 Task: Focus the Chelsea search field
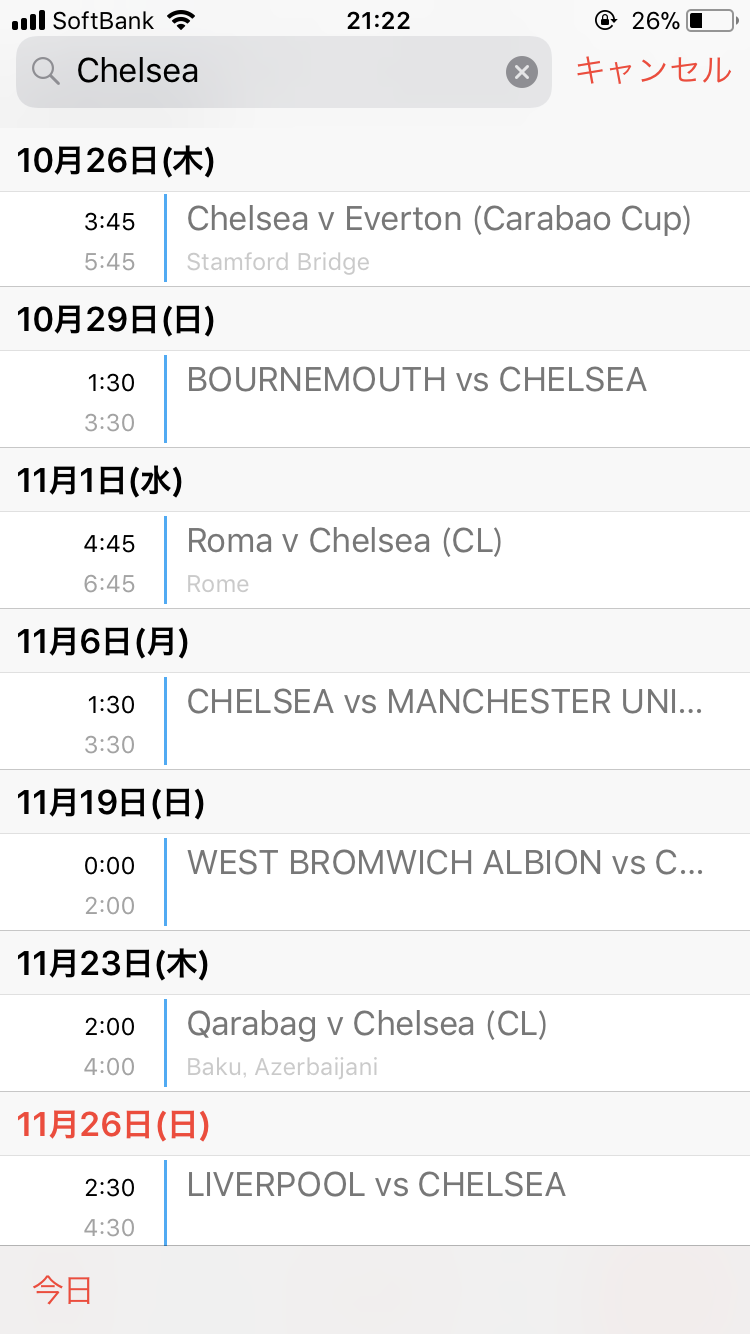[x=284, y=72]
